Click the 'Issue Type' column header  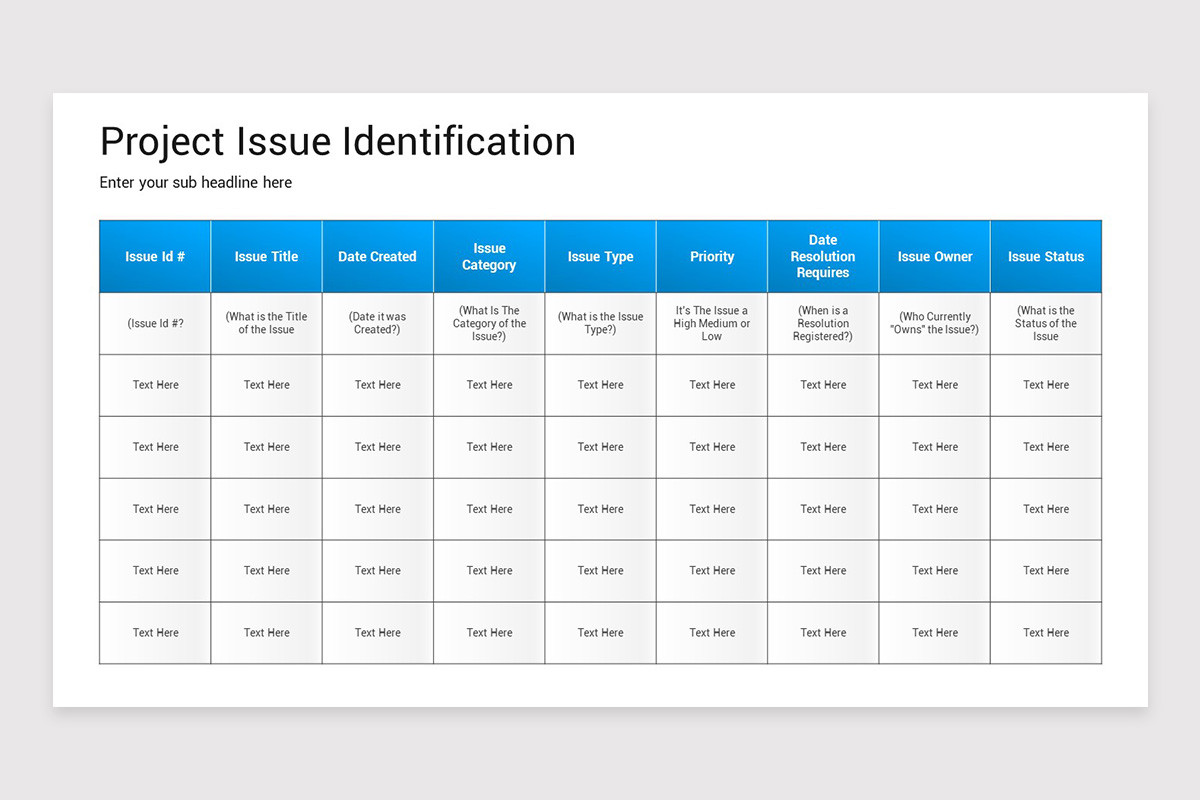(600, 256)
